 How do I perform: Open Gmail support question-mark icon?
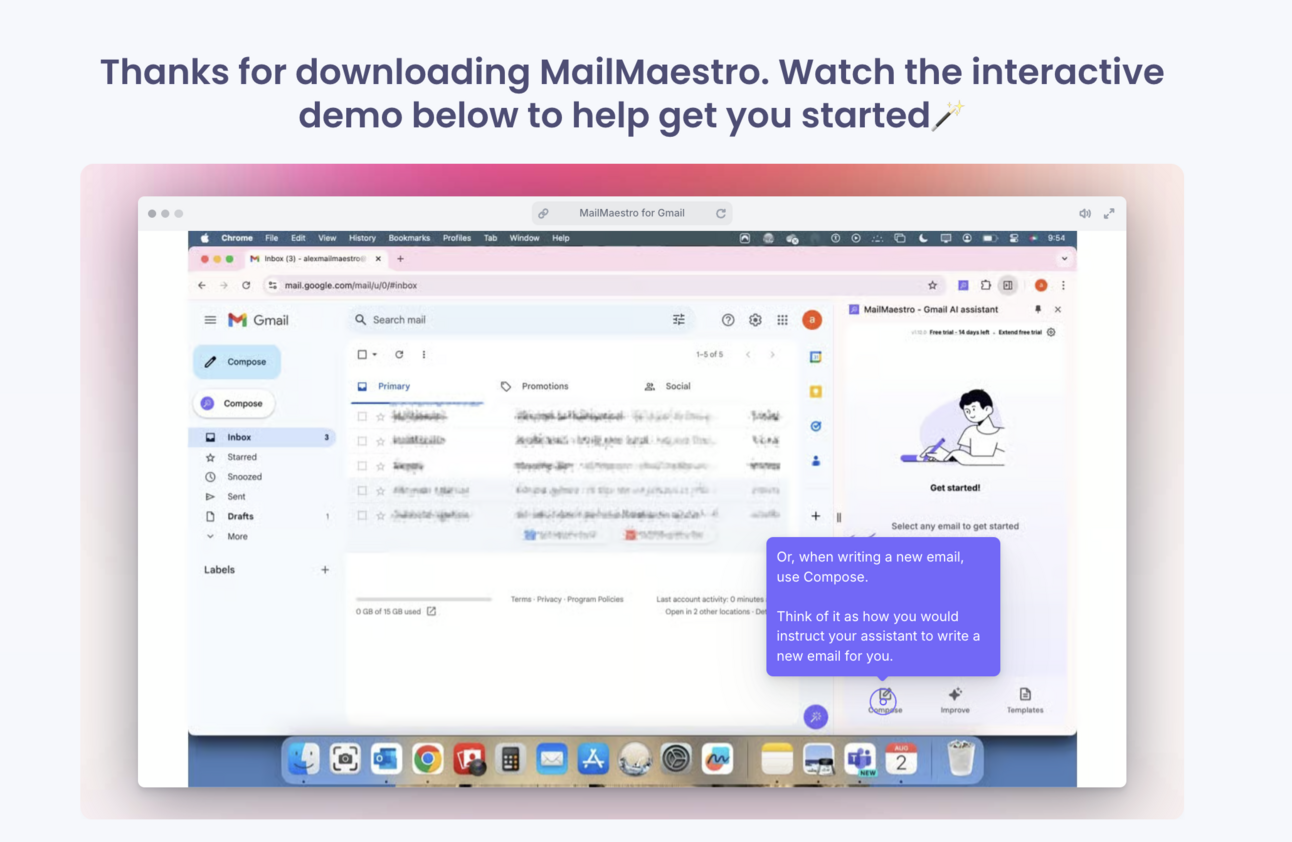pyautogui.click(x=728, y=320)
